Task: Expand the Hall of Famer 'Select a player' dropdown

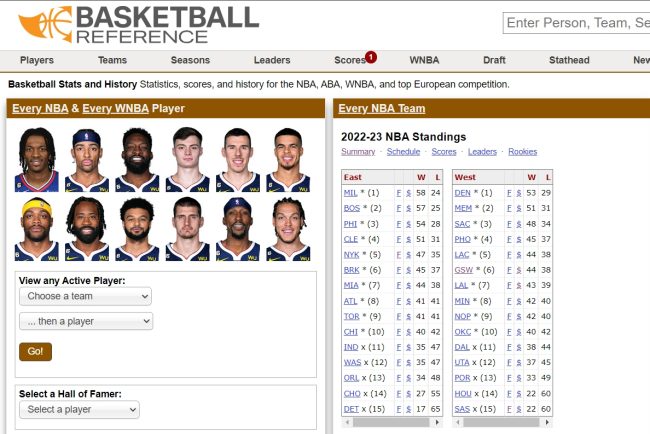Action: point(79,409)
